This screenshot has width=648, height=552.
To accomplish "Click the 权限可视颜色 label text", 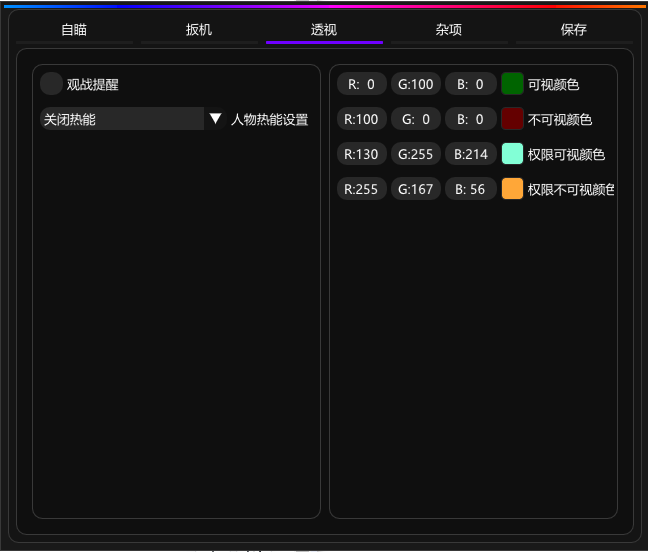I will (x=566, y=155).
